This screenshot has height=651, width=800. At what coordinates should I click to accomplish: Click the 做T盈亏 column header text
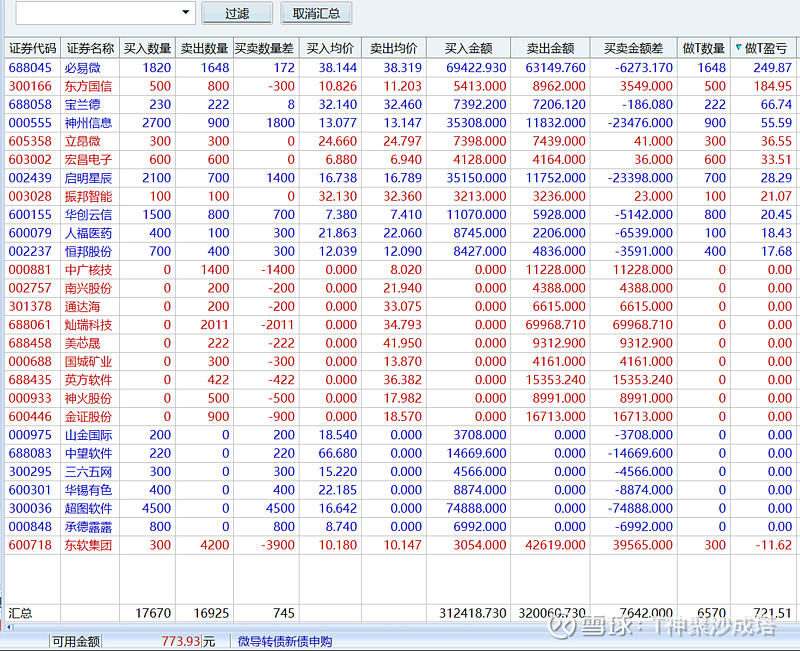point(766,48)
